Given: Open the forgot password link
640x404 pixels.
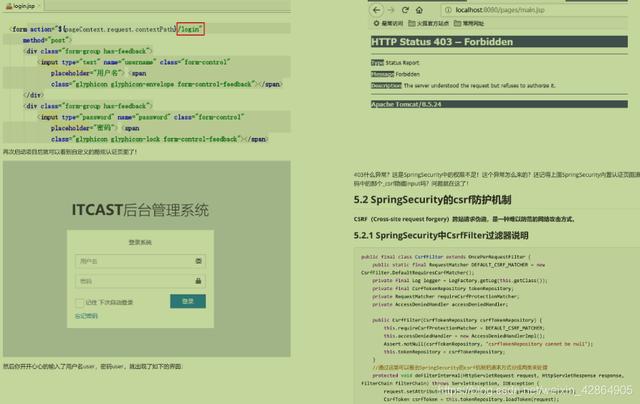Looking at the screenshot, I should point(86,316).
